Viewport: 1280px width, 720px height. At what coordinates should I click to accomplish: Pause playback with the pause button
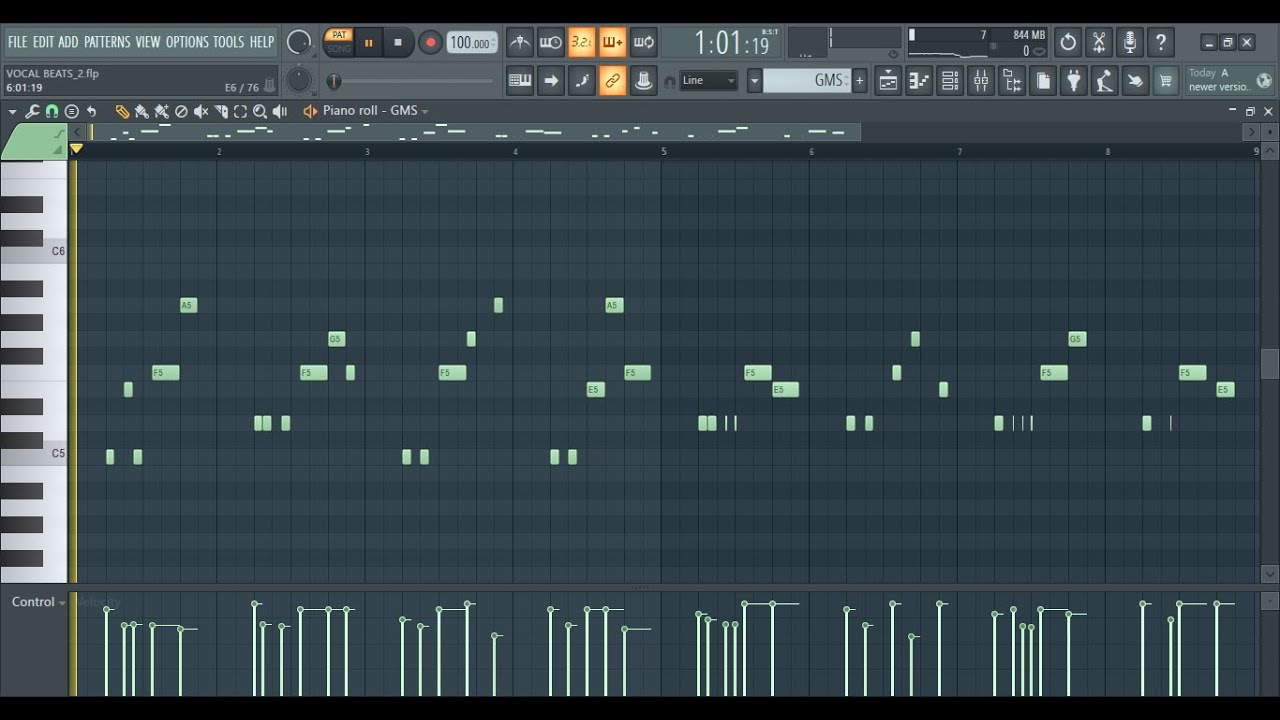click(x=368, y=42)
